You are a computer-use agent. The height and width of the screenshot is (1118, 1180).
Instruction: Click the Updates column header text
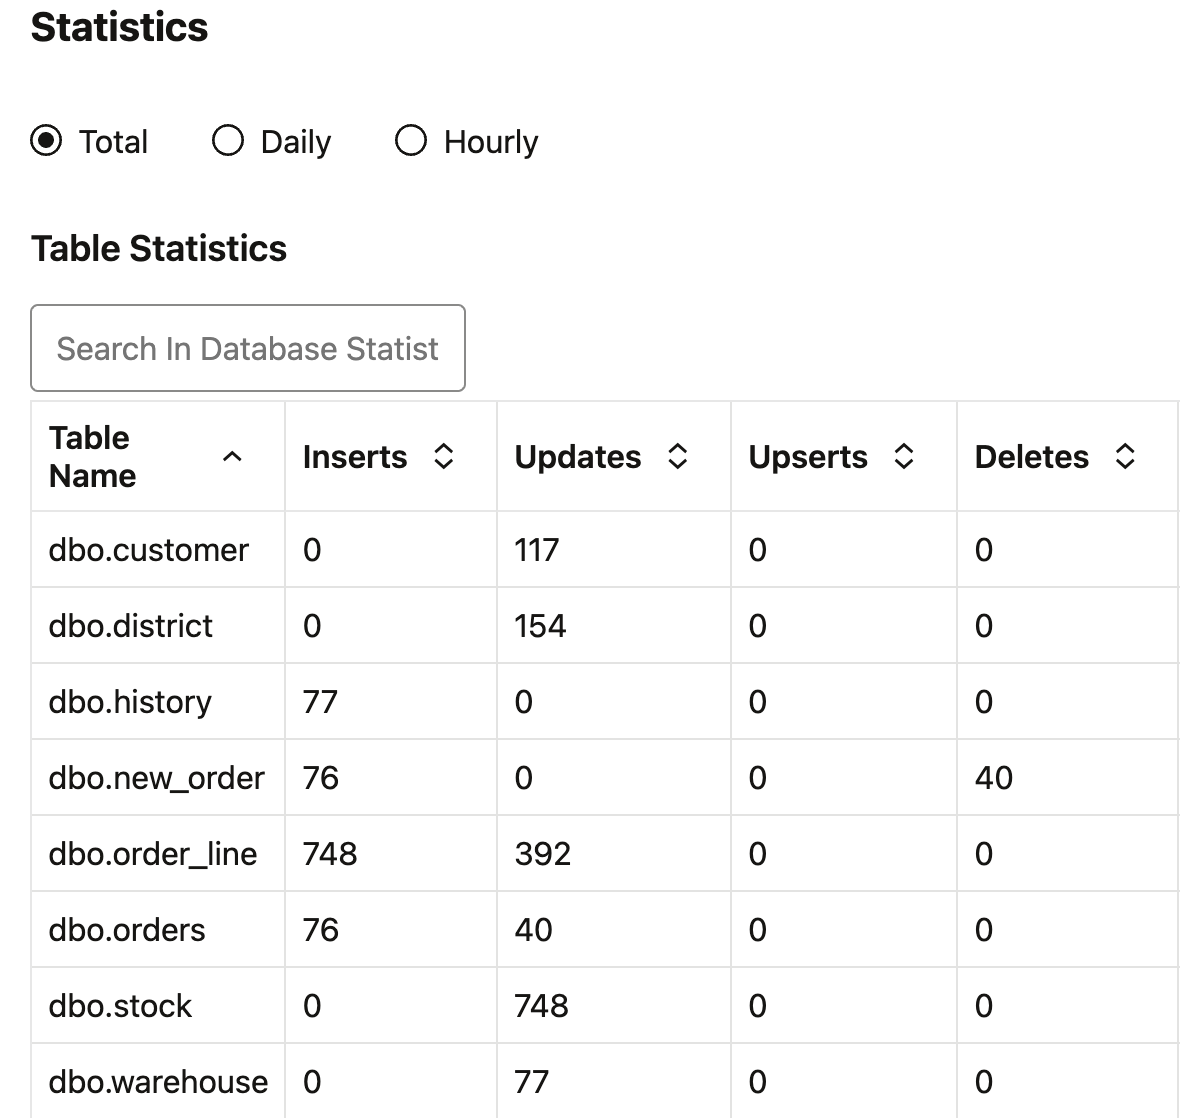(x=578, y=457)
